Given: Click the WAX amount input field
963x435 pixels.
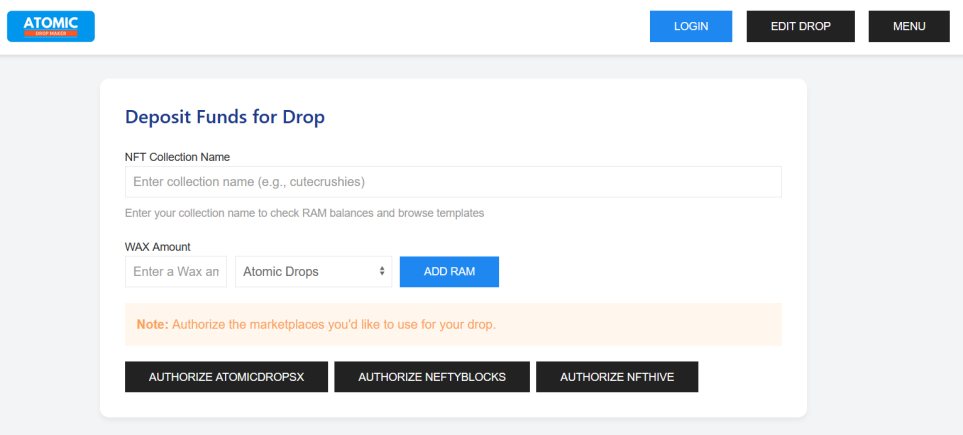Looking at the screenshot, I should click(x=176, y=272).
